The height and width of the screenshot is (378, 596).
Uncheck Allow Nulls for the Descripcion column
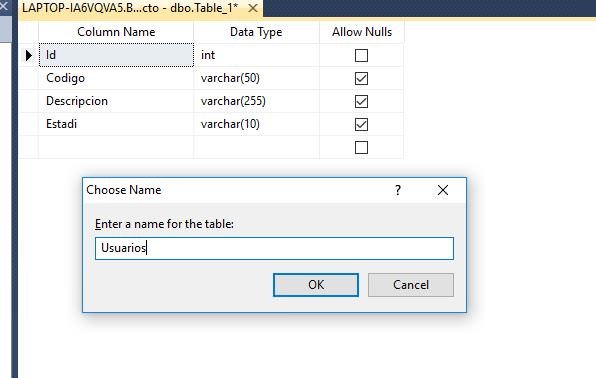point(361,102)
